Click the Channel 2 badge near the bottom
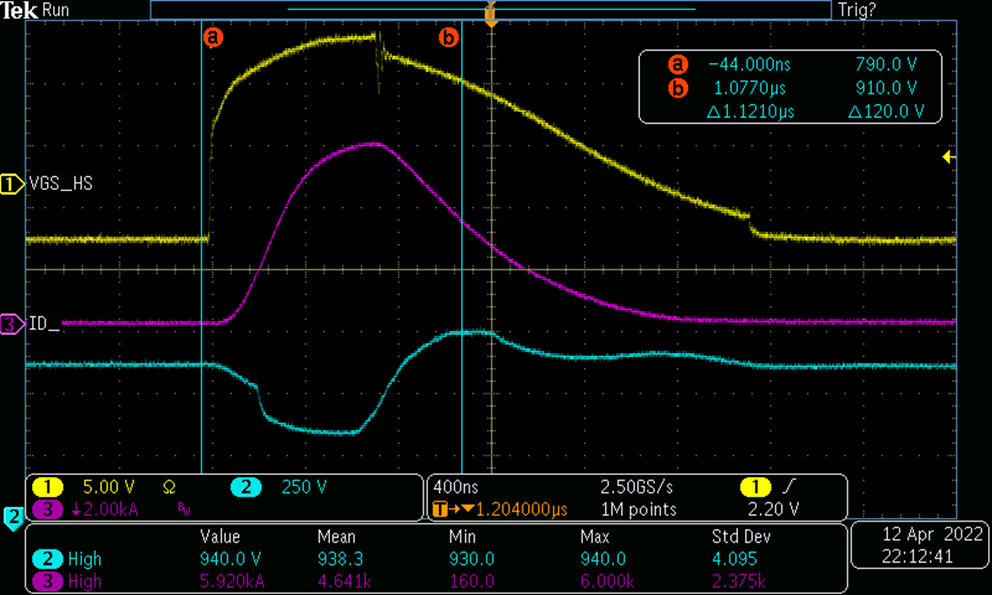This screenshot has width=992, height=595. pos(13,519)
